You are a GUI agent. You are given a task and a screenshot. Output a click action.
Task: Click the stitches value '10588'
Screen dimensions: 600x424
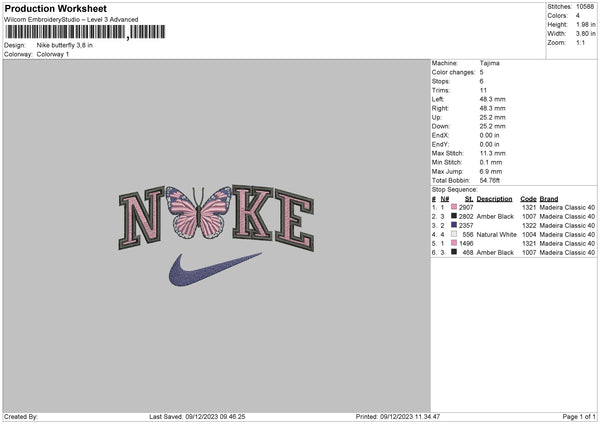[585, 7]
